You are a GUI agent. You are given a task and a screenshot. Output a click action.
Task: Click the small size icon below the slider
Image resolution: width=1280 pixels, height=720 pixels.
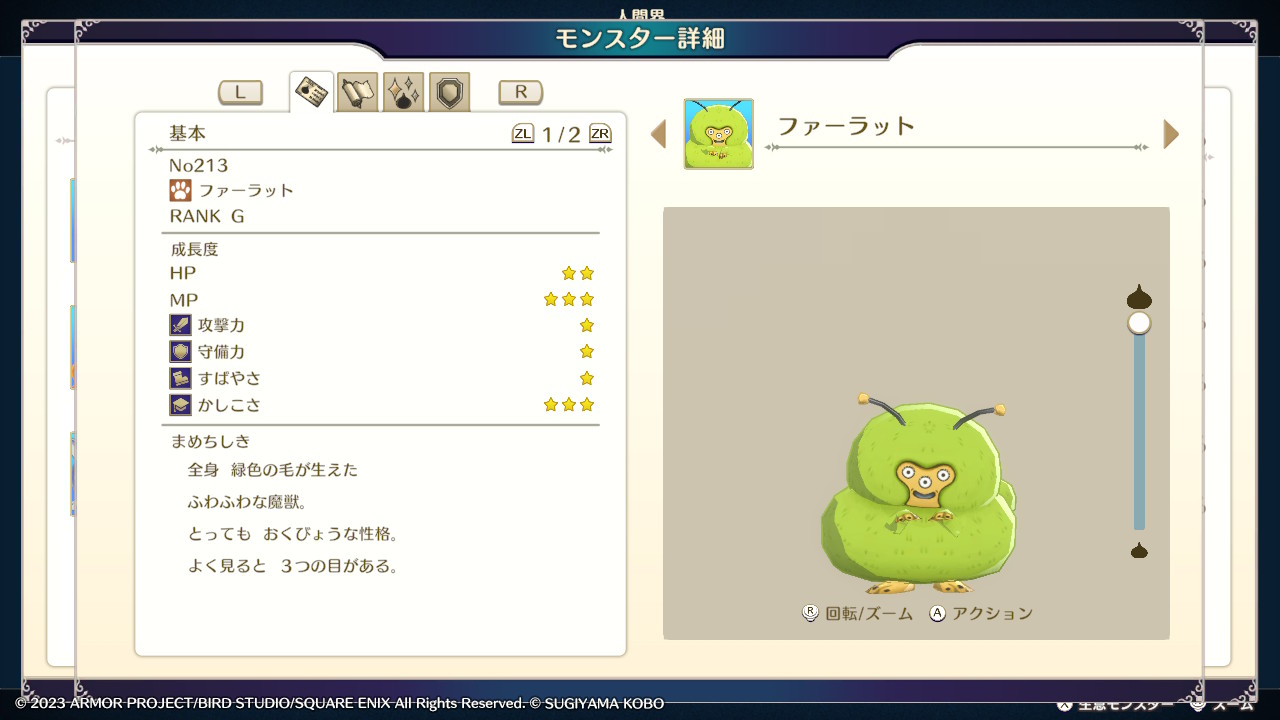pos(1139,550)
